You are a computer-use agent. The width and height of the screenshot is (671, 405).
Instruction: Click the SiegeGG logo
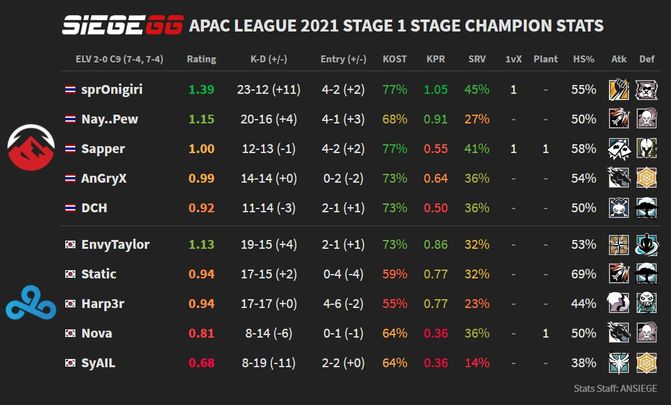click(x=123, y=25)
